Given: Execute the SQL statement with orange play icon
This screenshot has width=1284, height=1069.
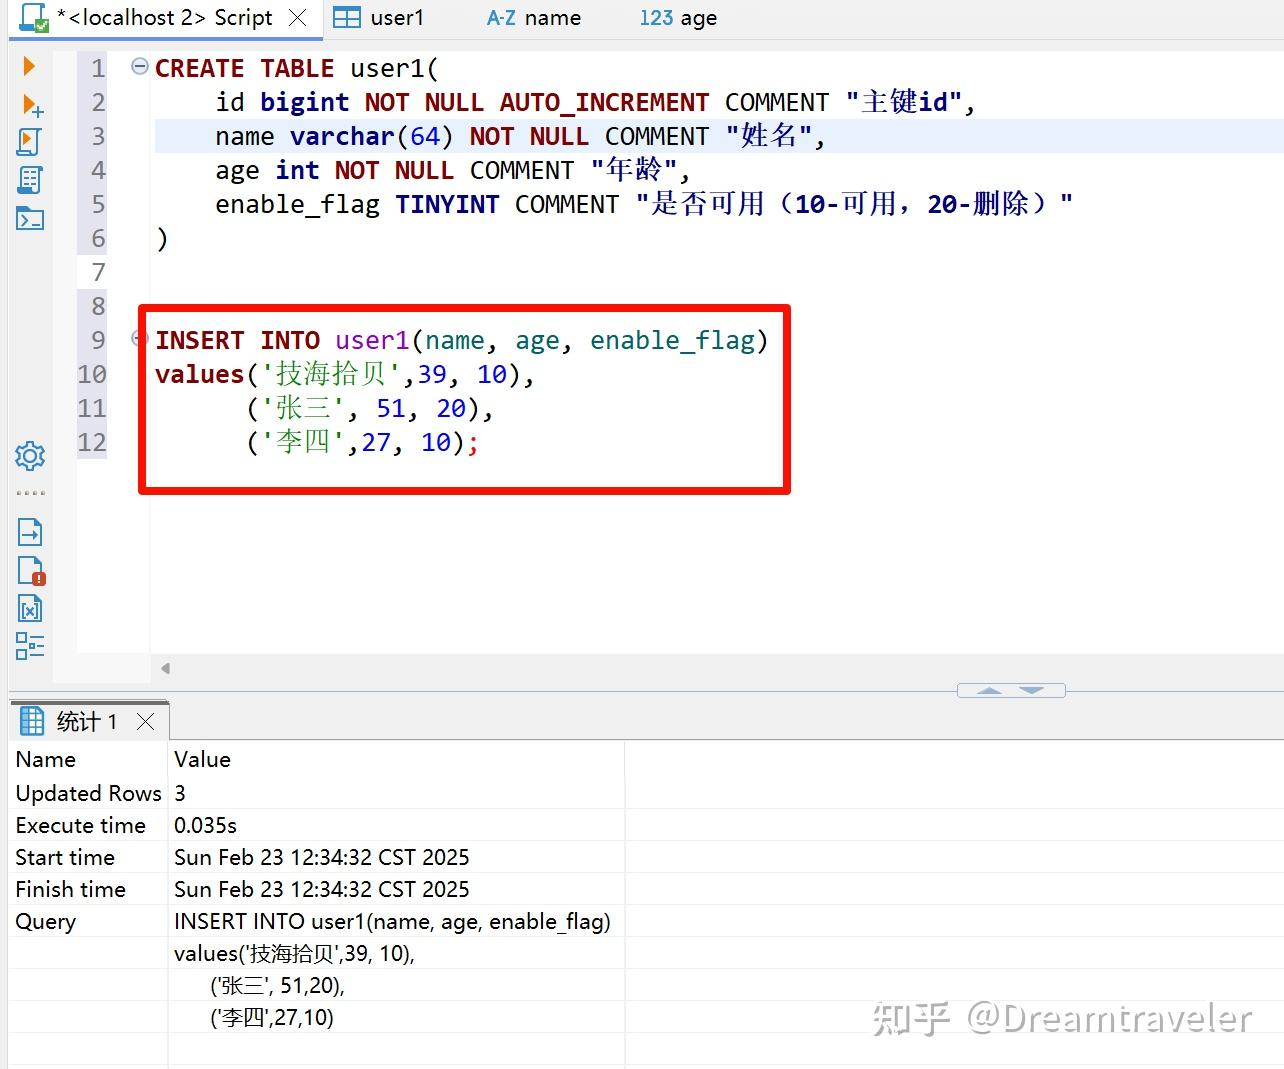Looking at the screenshot, I should coord(29,67).
